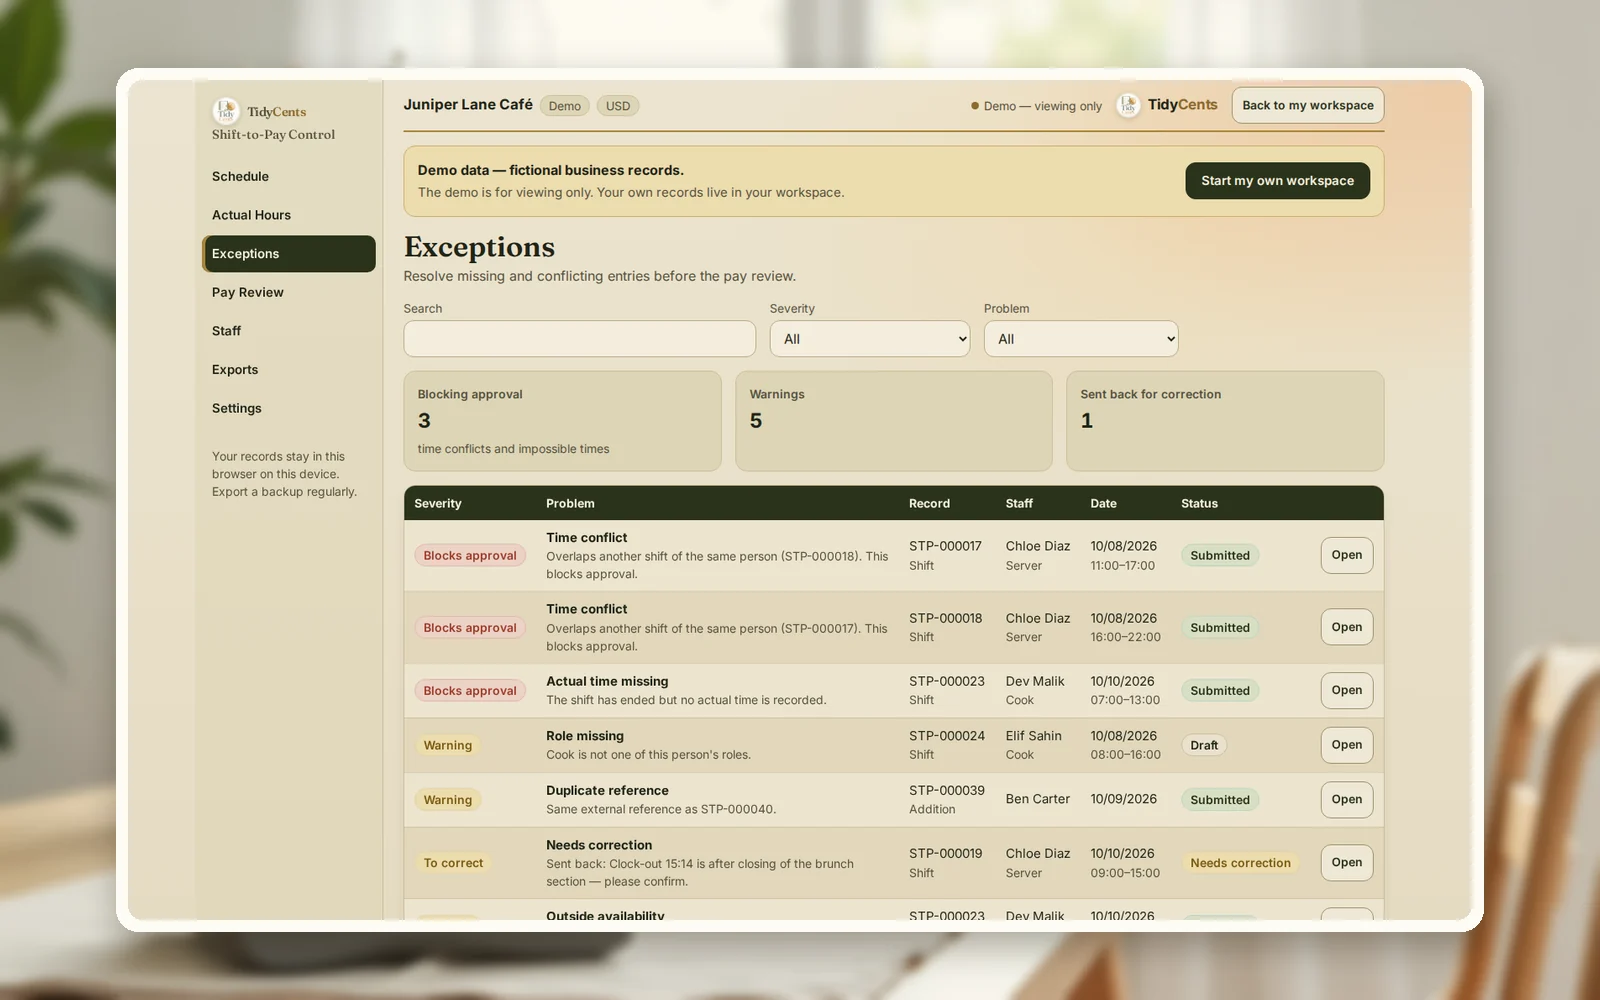This screenshot has height=1000, width=1600.
Task: Click the TidyCents logo icon in sidebar
Action: (225, 110)
